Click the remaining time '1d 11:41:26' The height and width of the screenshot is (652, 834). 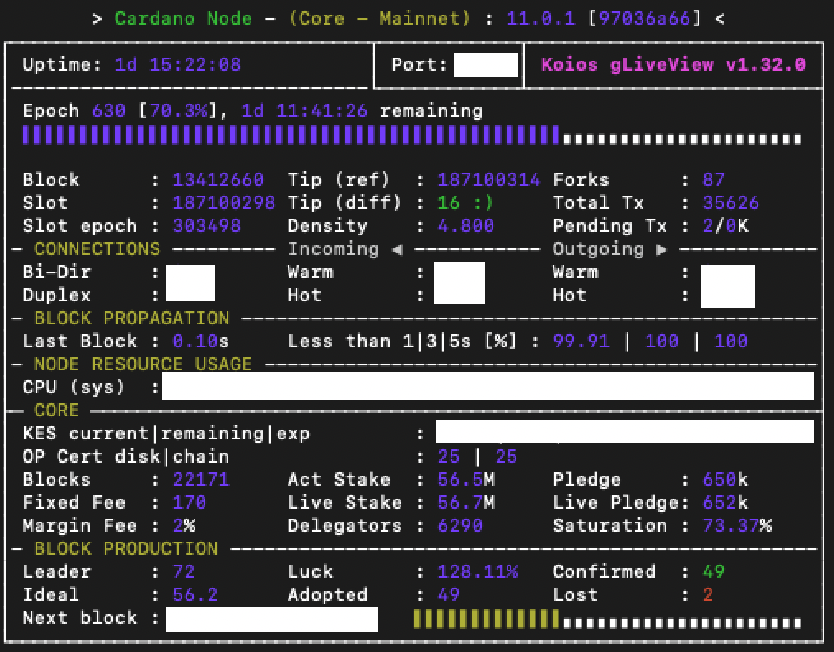pyautogui.click(x=304, y=111)
